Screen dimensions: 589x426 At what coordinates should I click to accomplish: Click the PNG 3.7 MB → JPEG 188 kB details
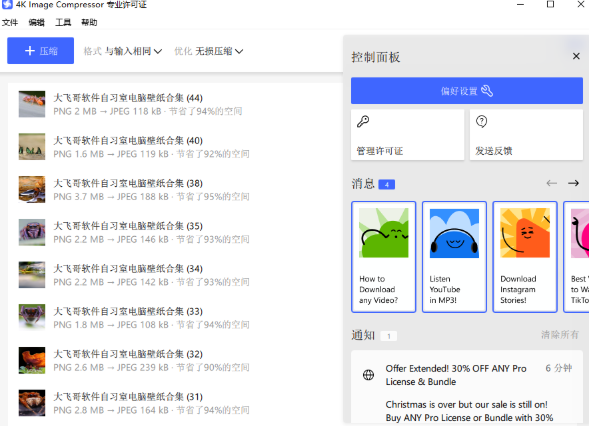coord(151,197)
